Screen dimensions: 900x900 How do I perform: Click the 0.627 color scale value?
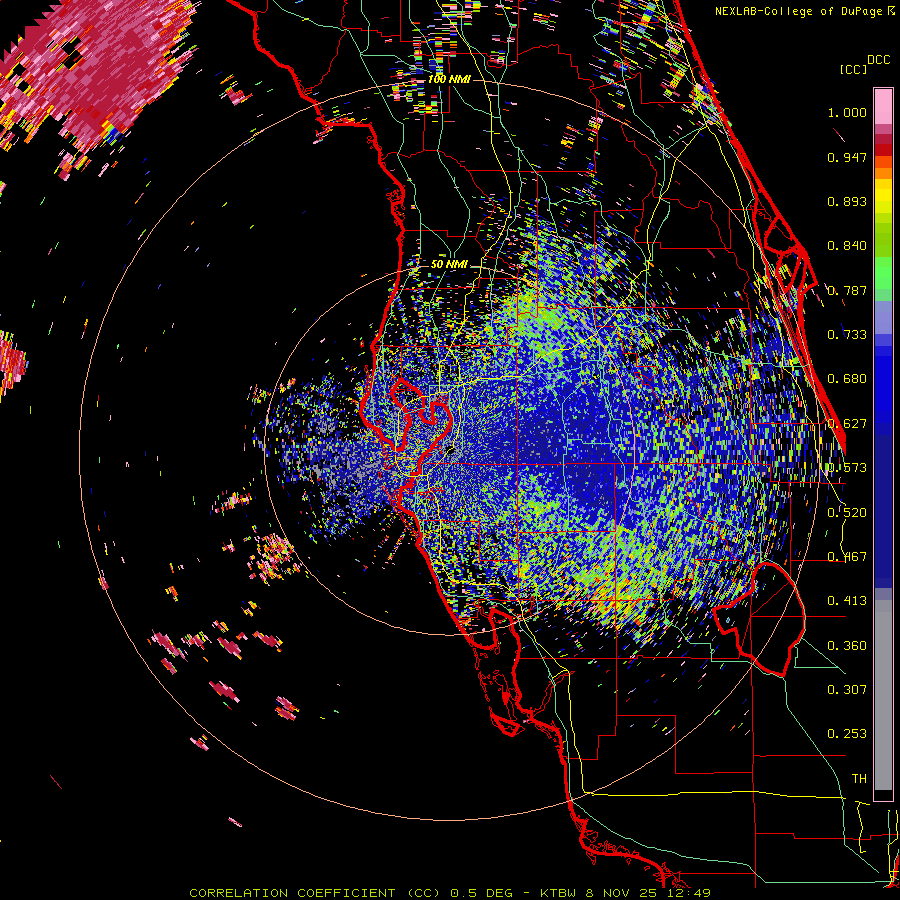coord(847,424)
